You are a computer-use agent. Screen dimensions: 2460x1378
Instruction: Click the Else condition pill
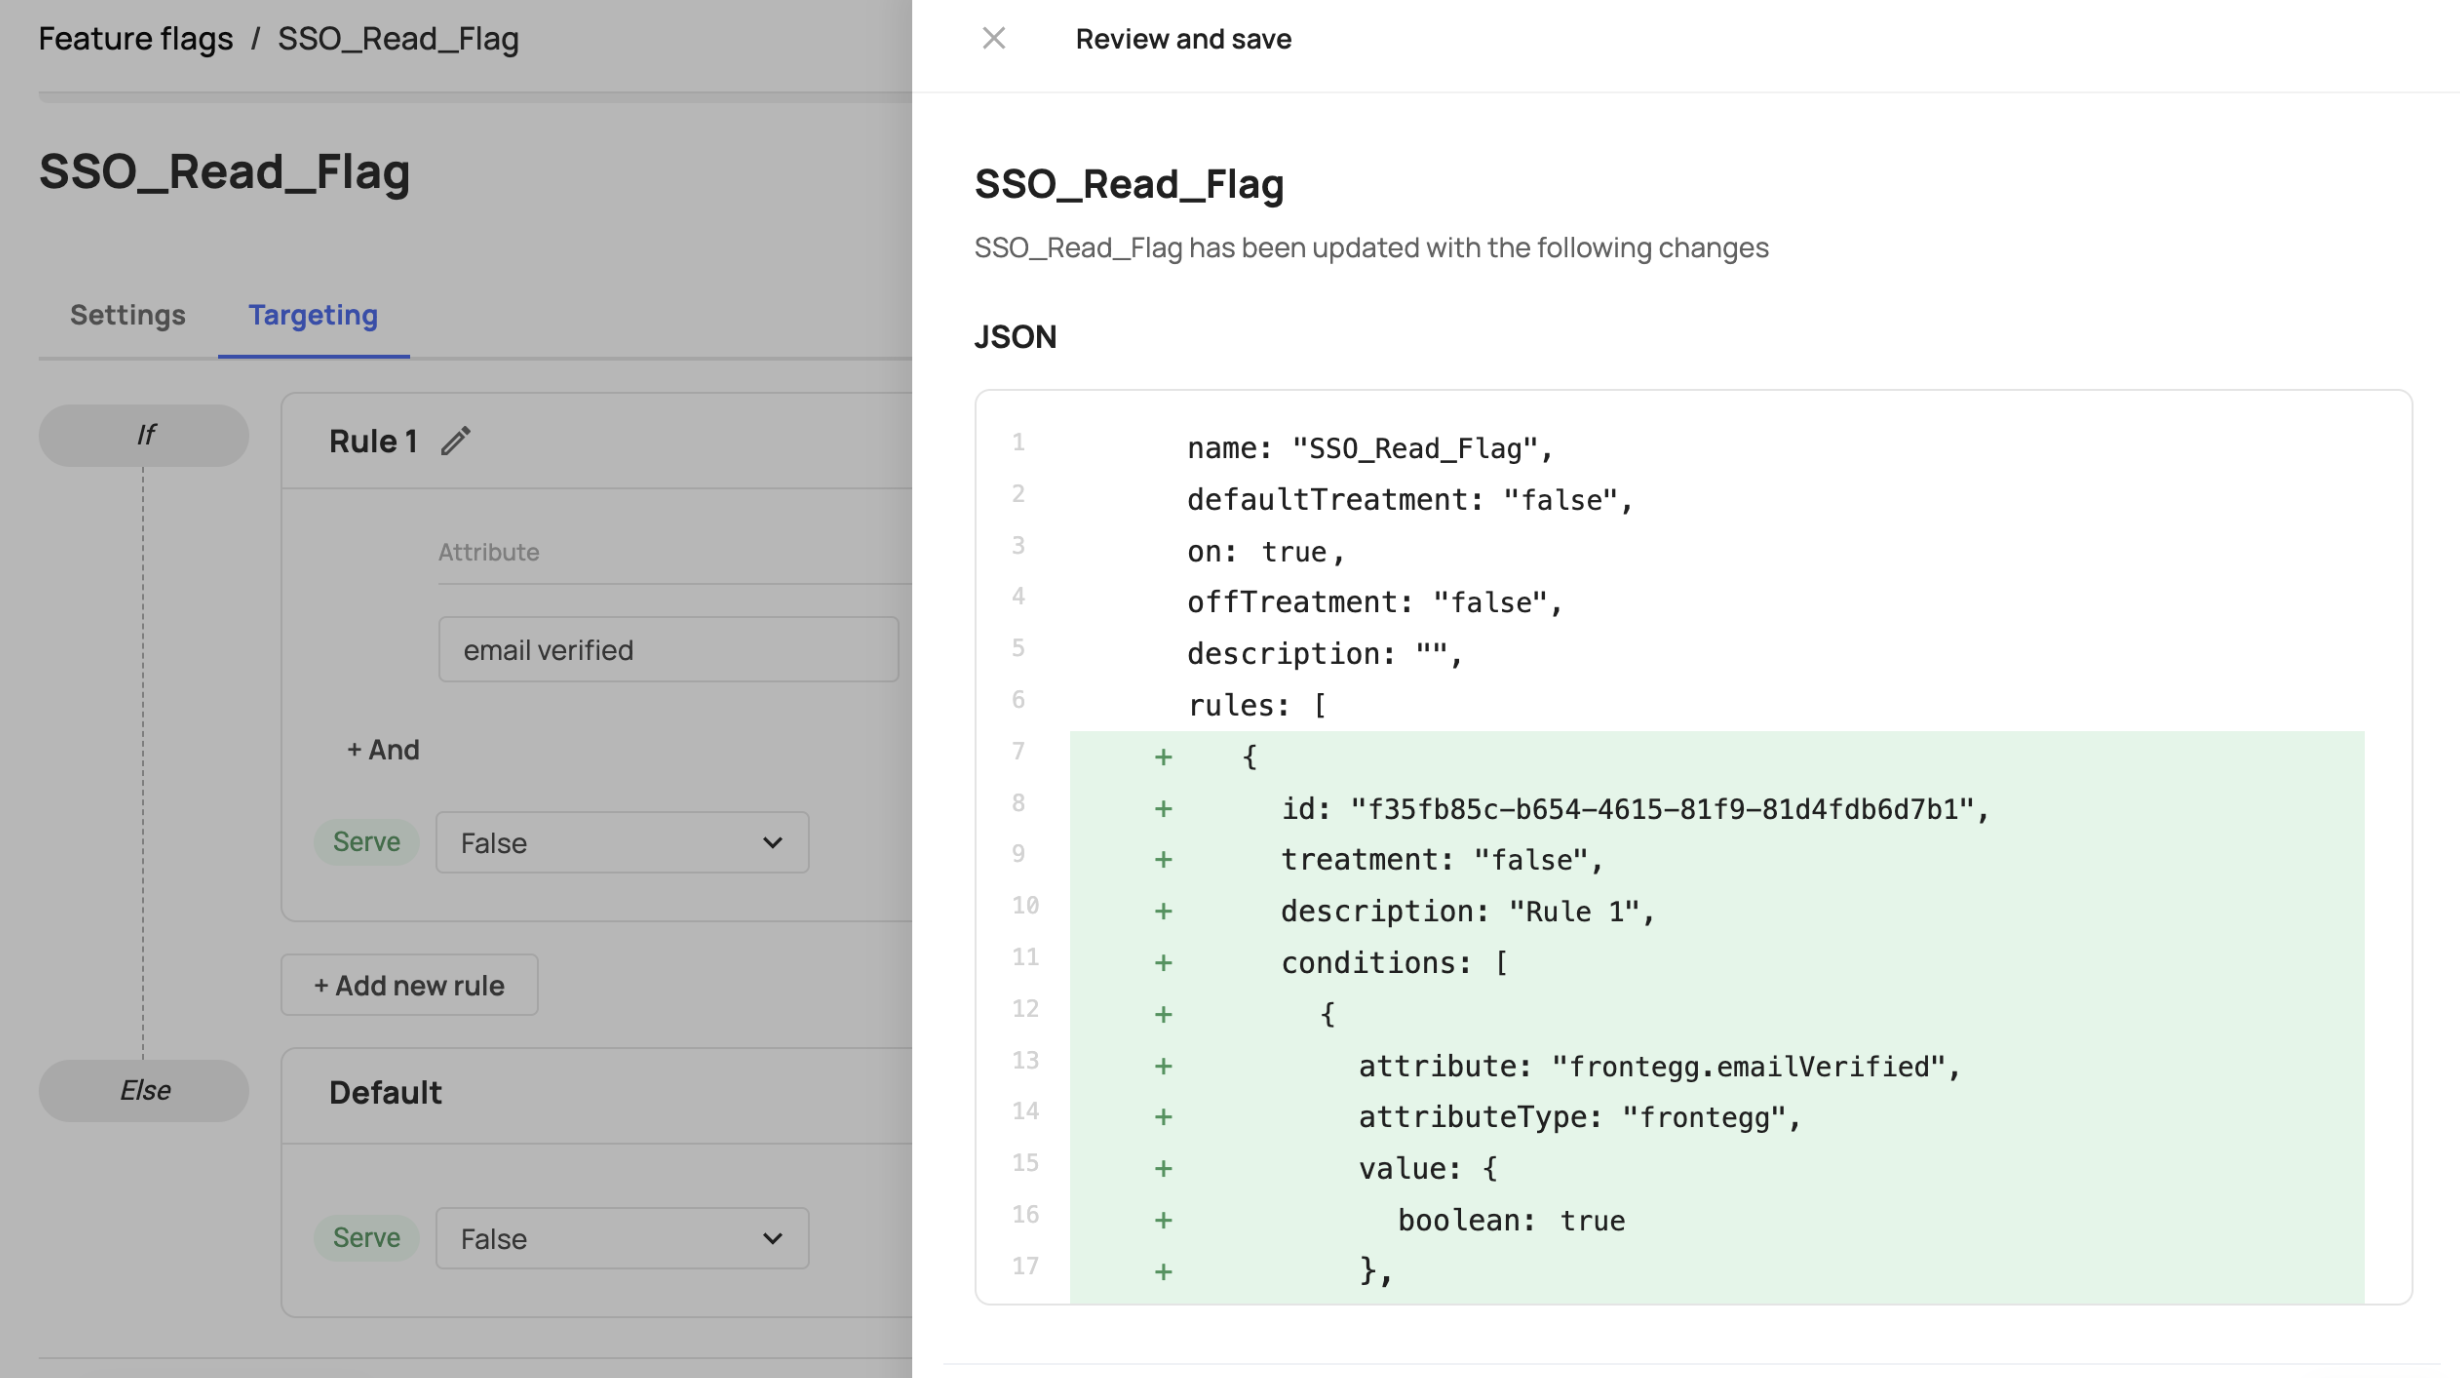tap(144, 1090)
